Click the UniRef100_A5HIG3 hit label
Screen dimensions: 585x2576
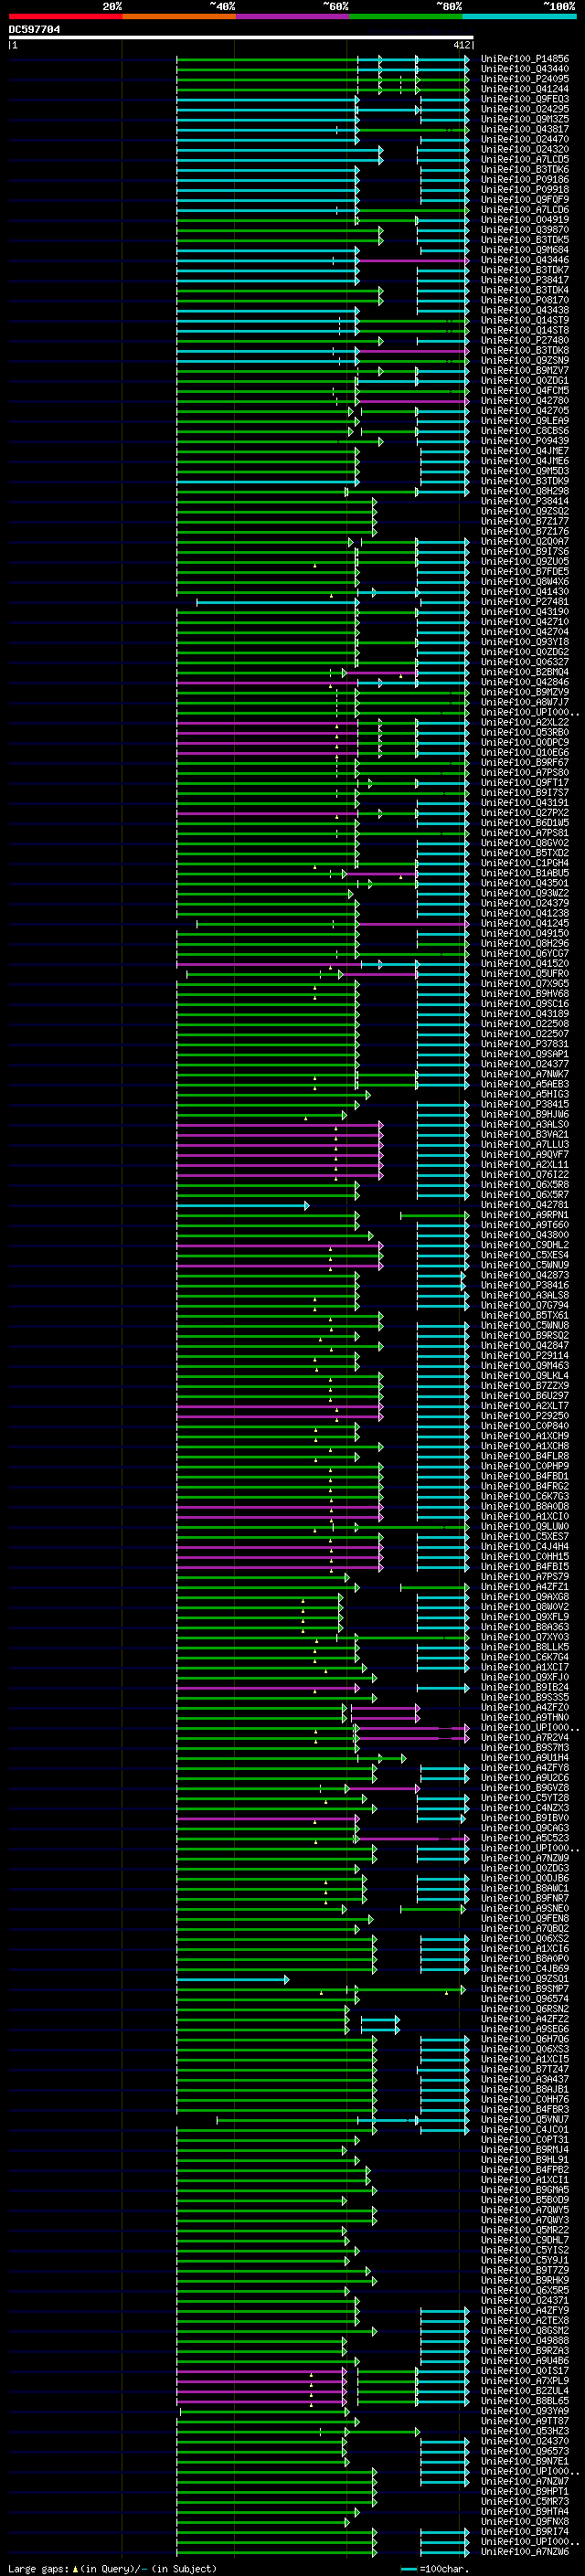(525, 1094)
